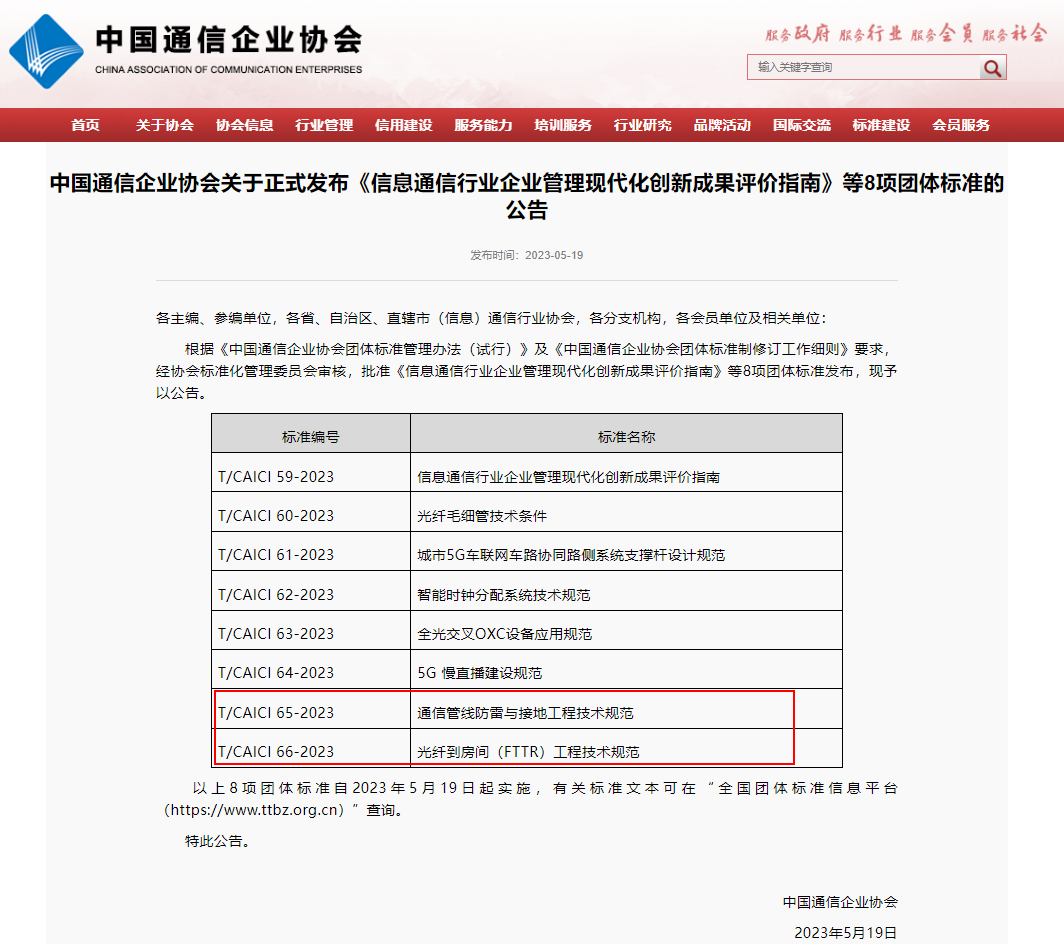
Task: Click the 2023年5月19日 signature date
Action: click(x=846, y=932)
